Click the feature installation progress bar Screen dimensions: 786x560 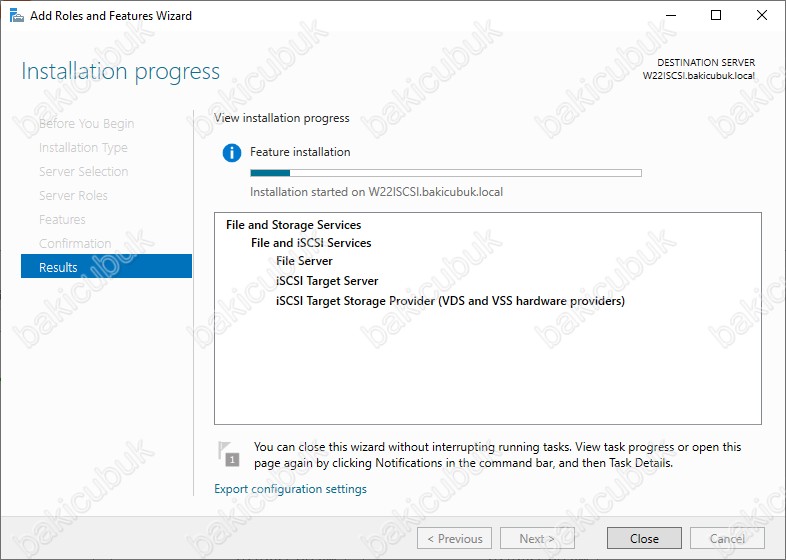(x=446, y=173)
